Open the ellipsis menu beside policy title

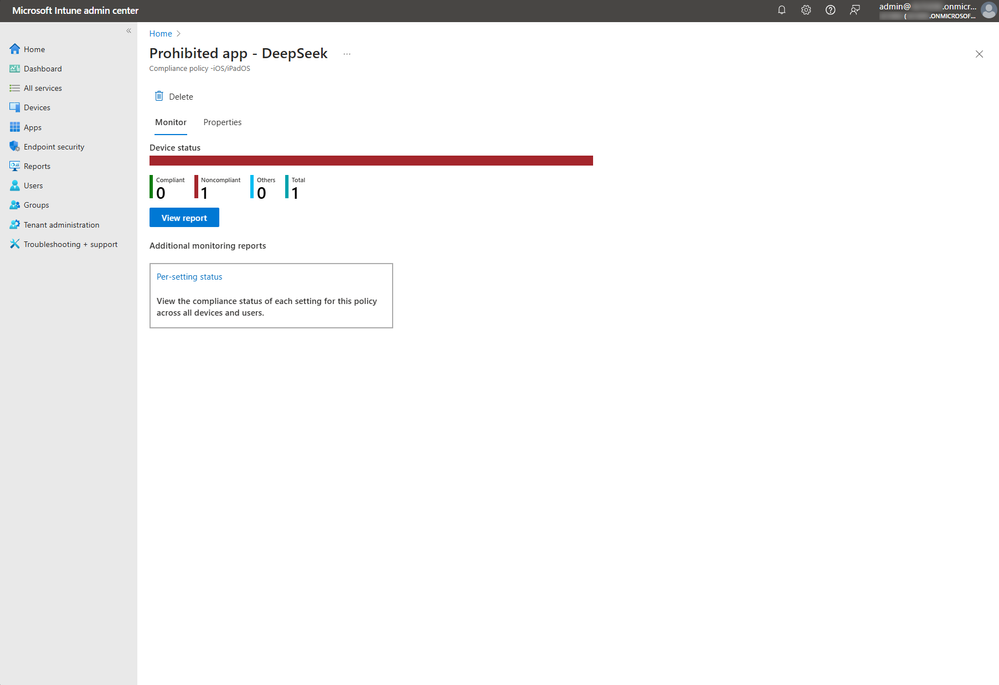[x=347, y=54]
